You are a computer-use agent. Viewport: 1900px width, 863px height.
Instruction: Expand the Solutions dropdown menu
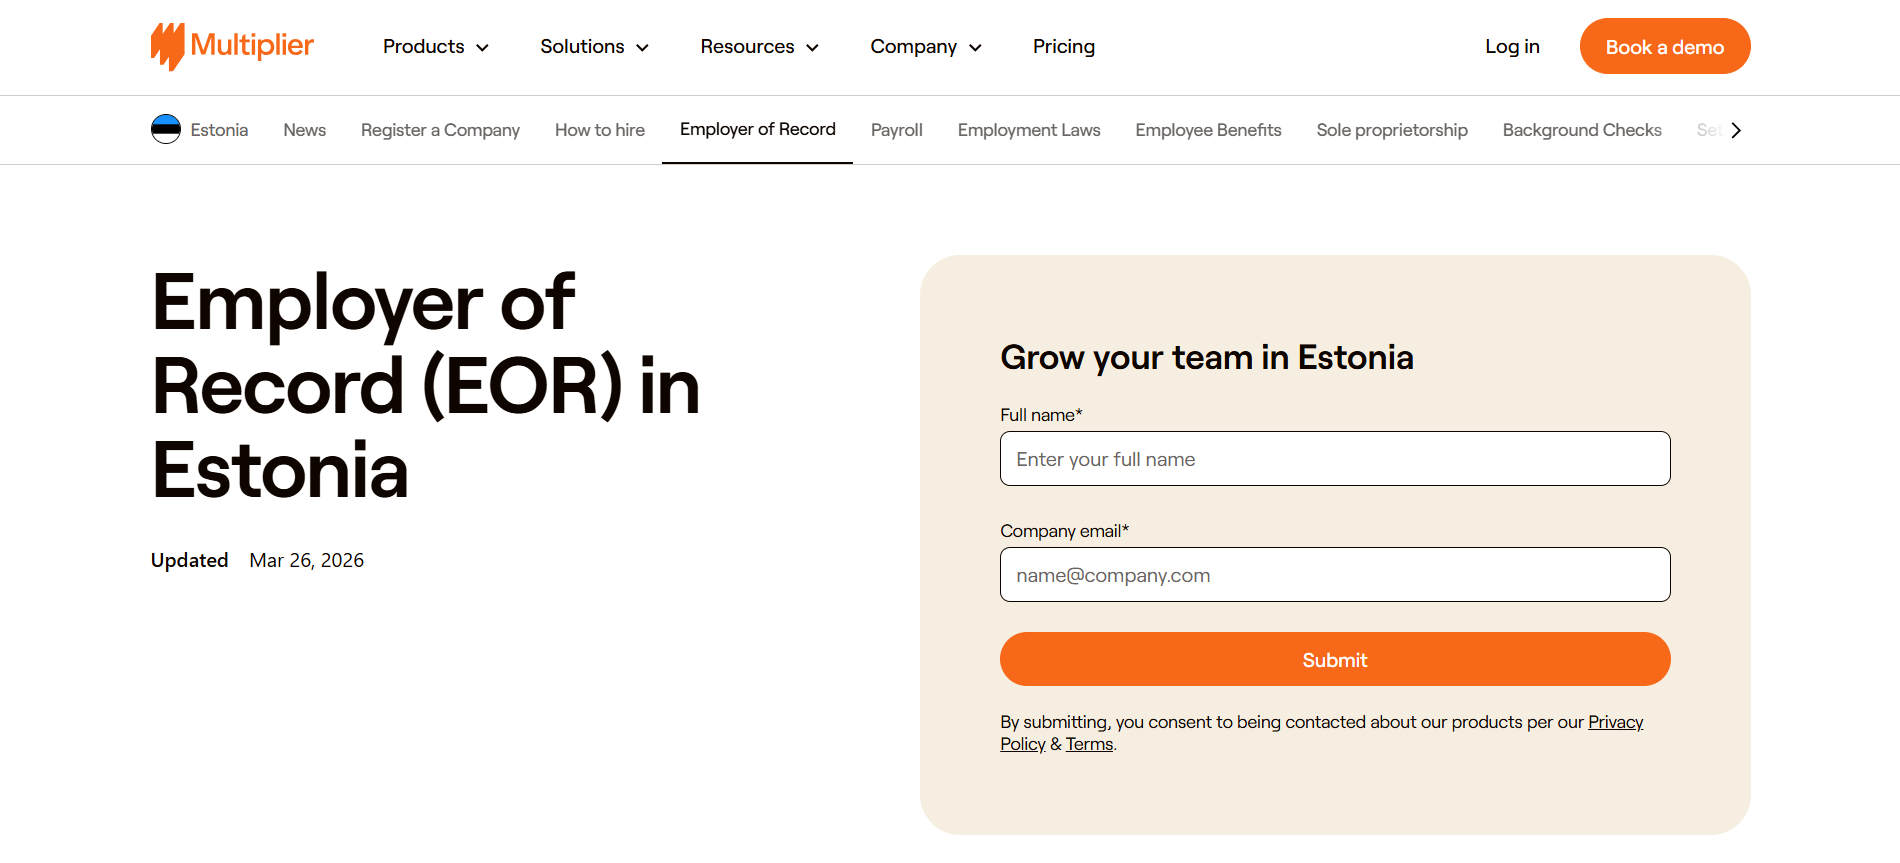coord(594,47)
